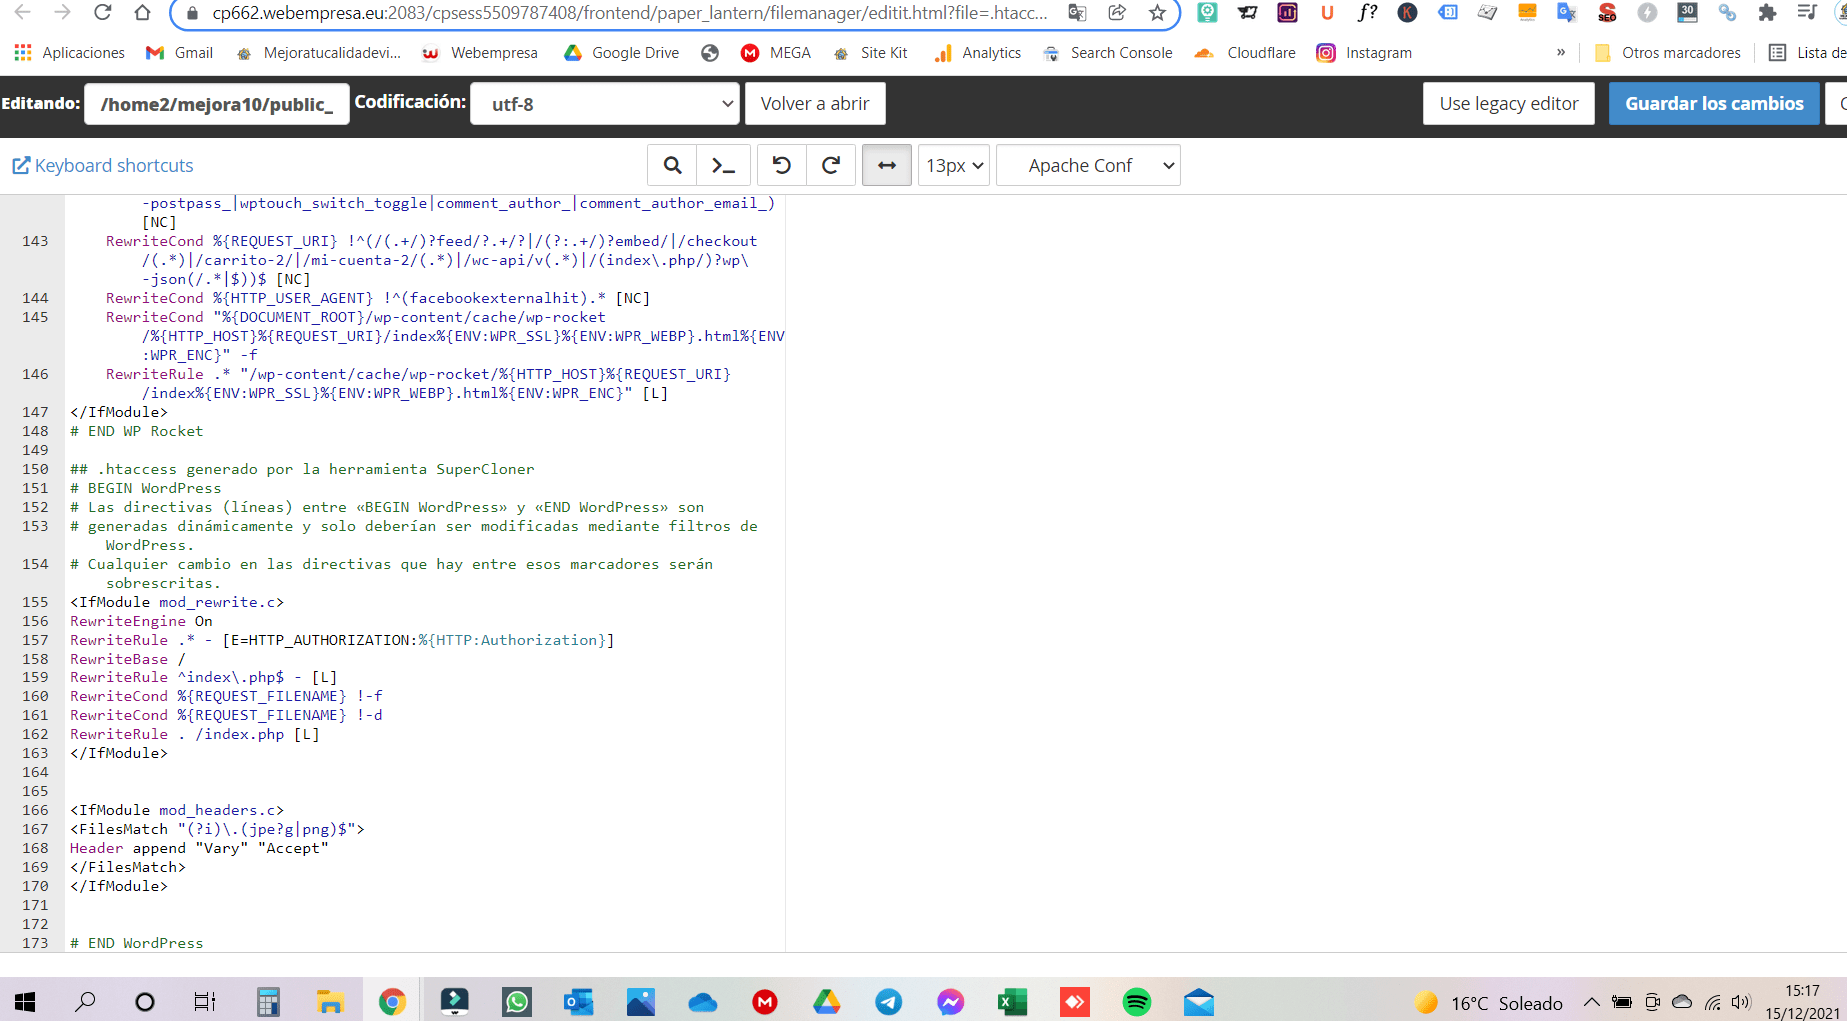Open the Apache Conf syntax dropdown
1847x1021 pixels.
pyautogui.click(x=1089, y=165)
